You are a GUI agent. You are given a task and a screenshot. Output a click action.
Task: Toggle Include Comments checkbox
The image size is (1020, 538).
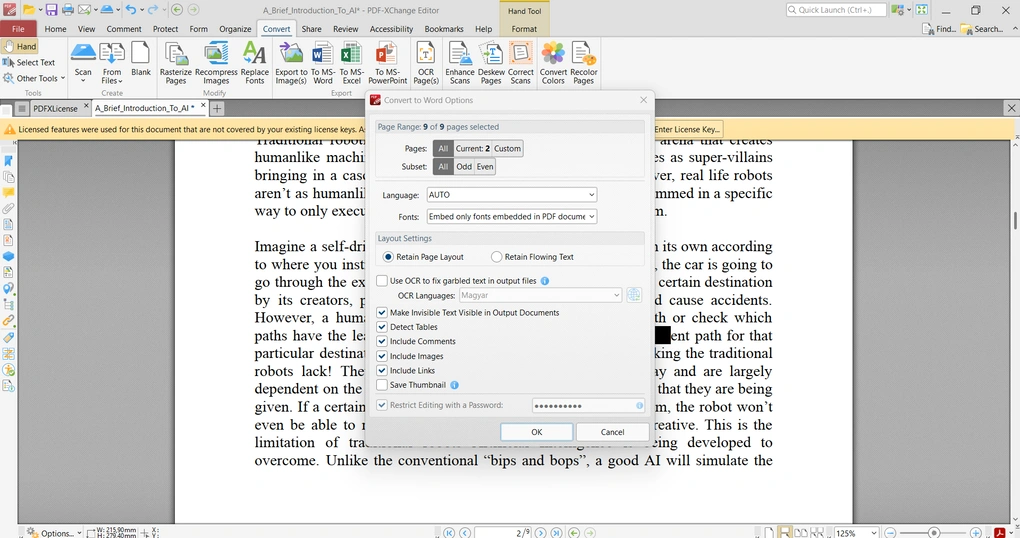(382, 342)
